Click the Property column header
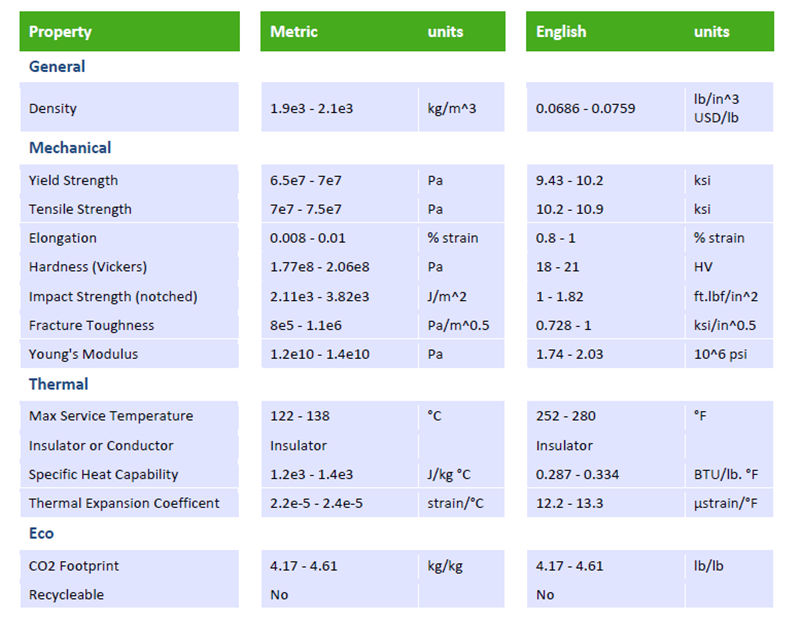 (x=60, y=32)
